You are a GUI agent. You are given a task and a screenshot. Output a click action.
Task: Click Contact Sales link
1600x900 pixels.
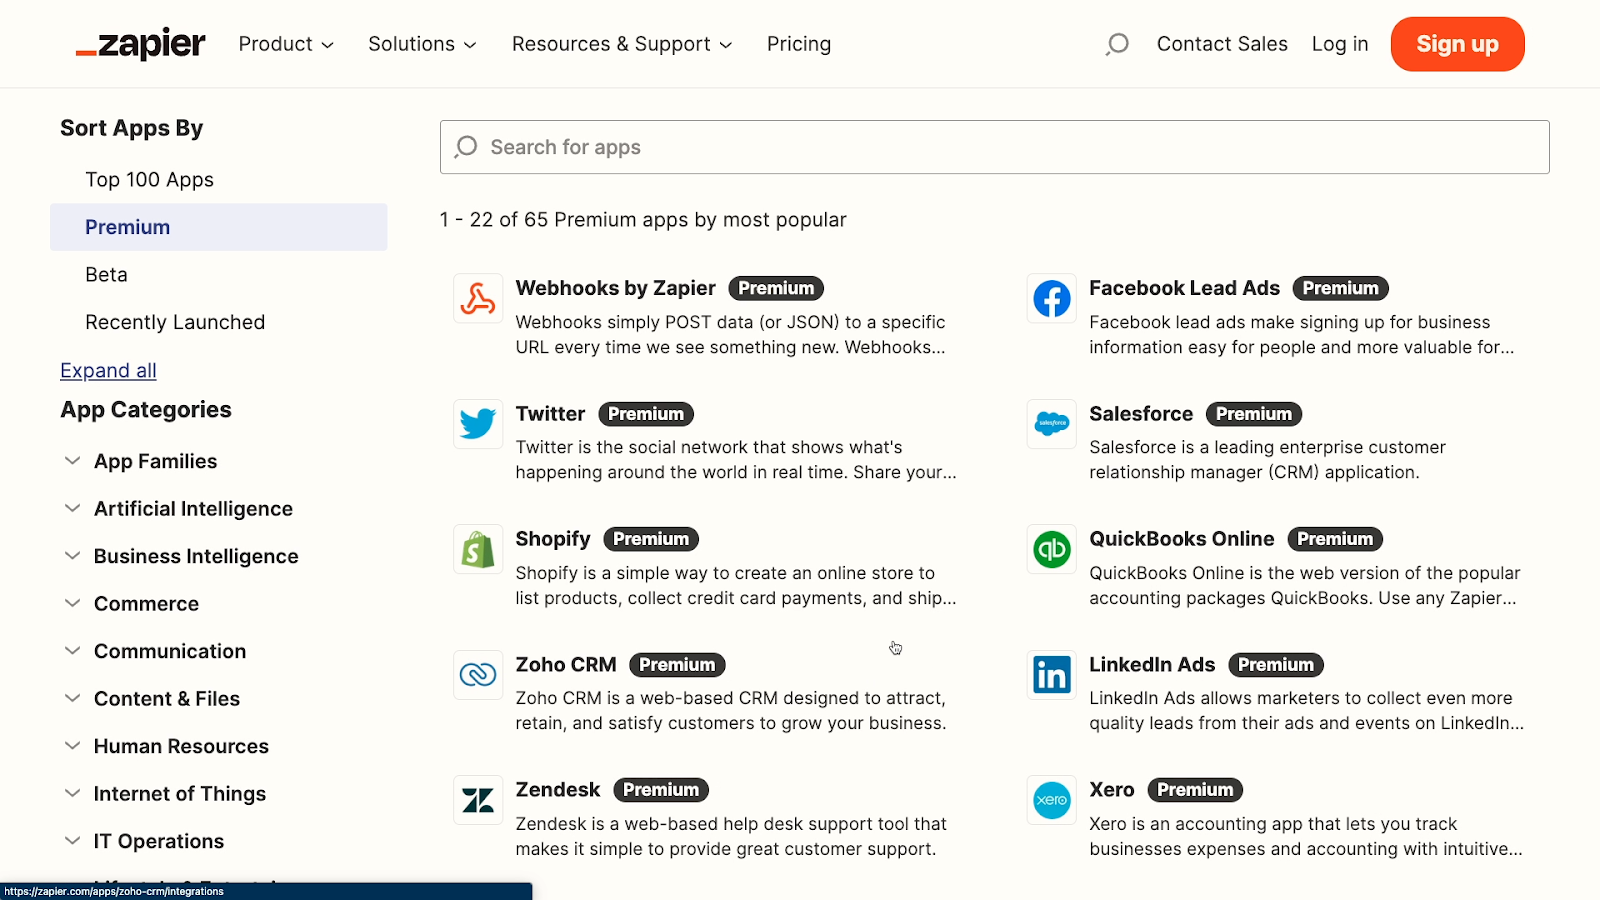(1222, 44)
